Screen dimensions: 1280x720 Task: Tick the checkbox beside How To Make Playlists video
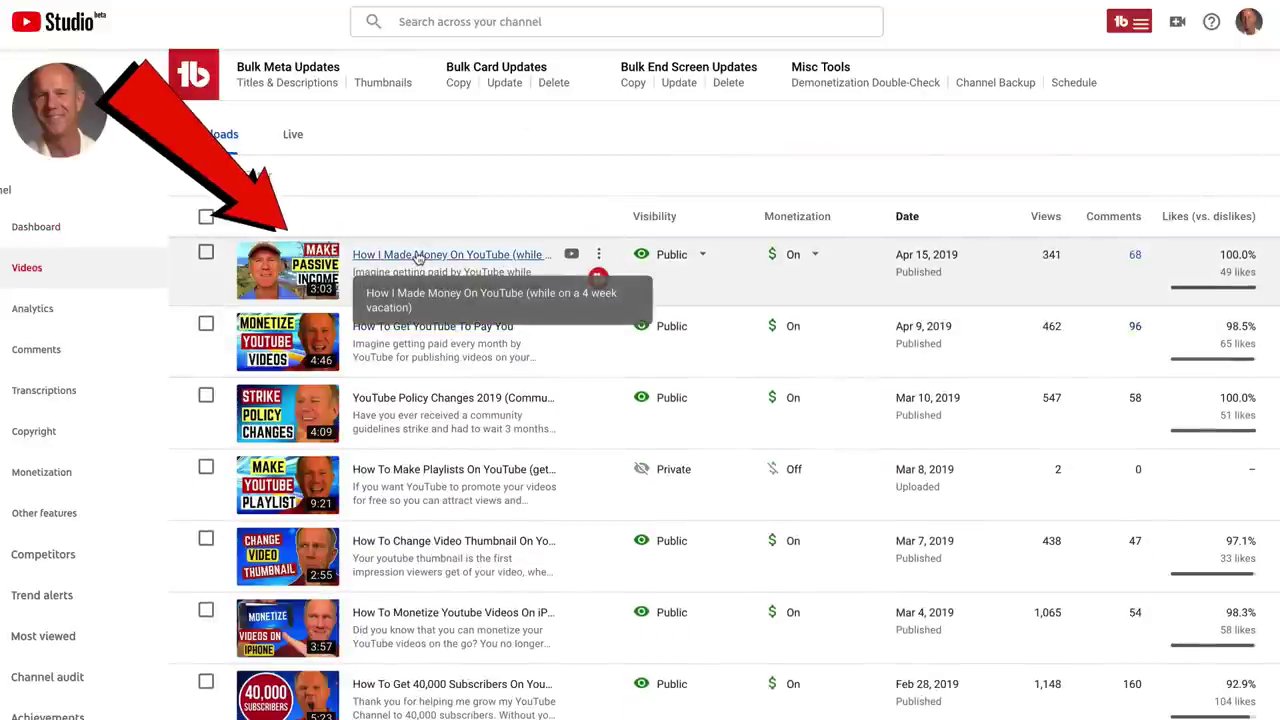(x=205, y=466)
